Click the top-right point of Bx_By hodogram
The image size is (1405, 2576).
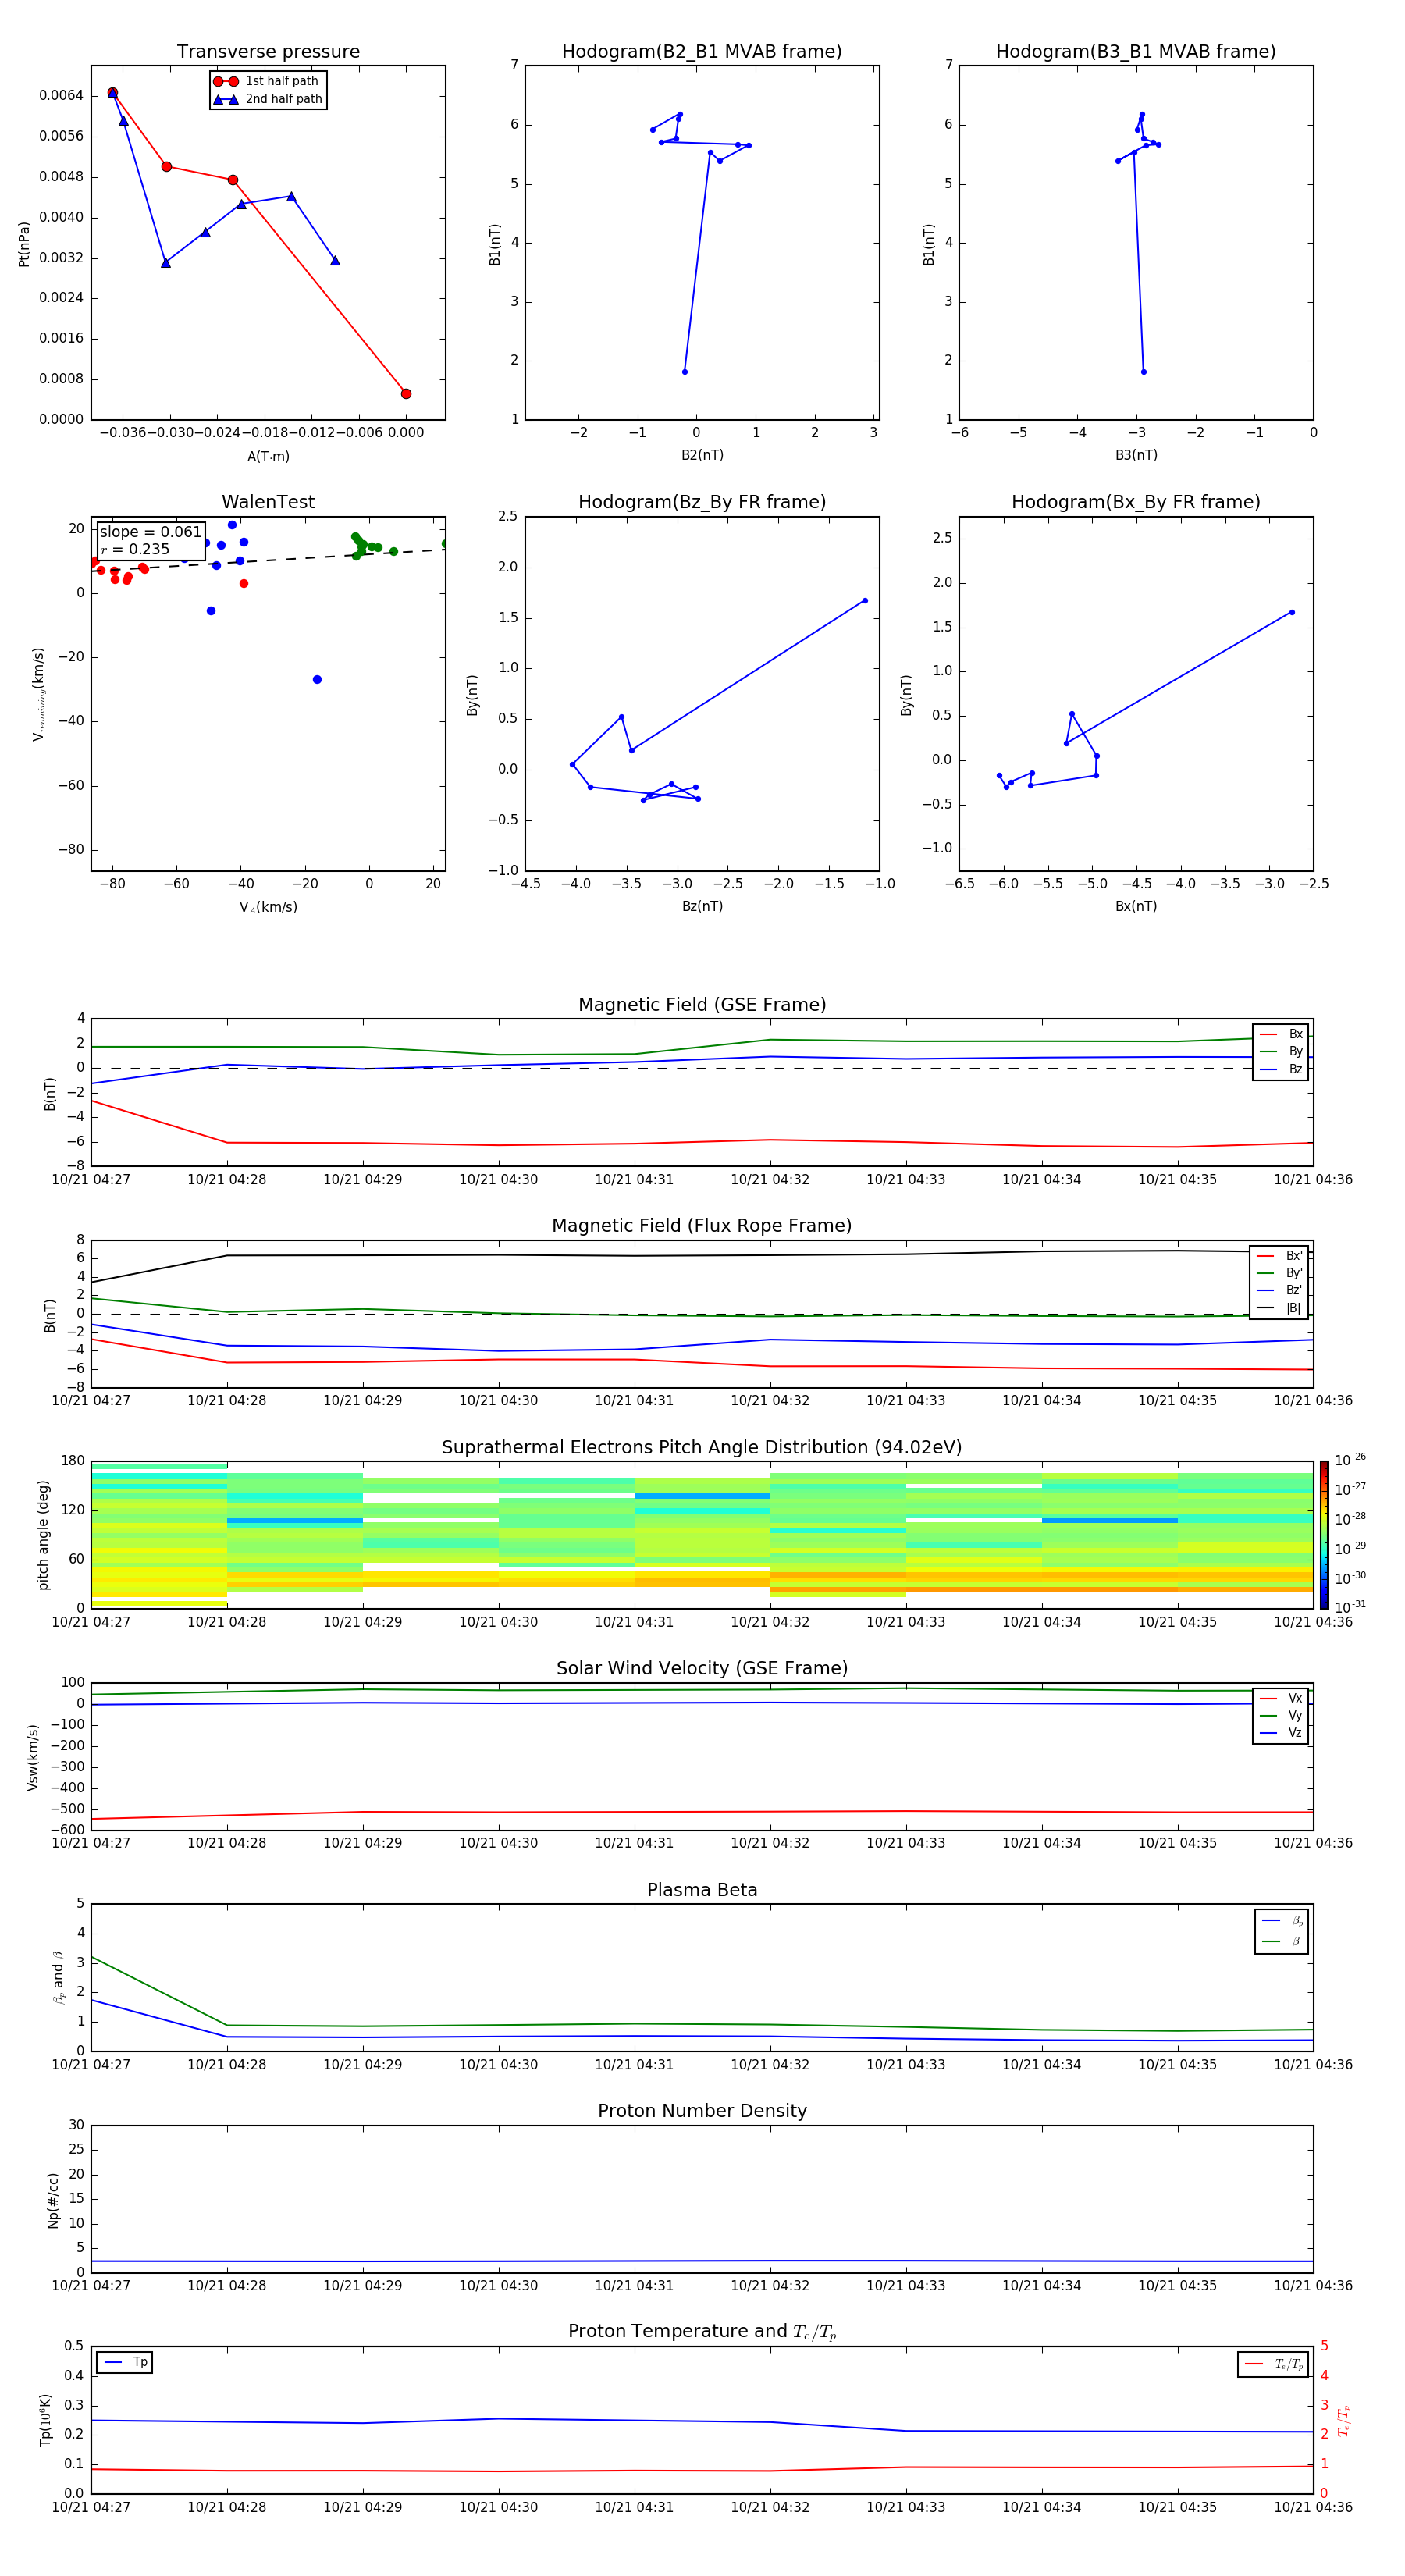pyautogui.click(x=1292, y=612)
